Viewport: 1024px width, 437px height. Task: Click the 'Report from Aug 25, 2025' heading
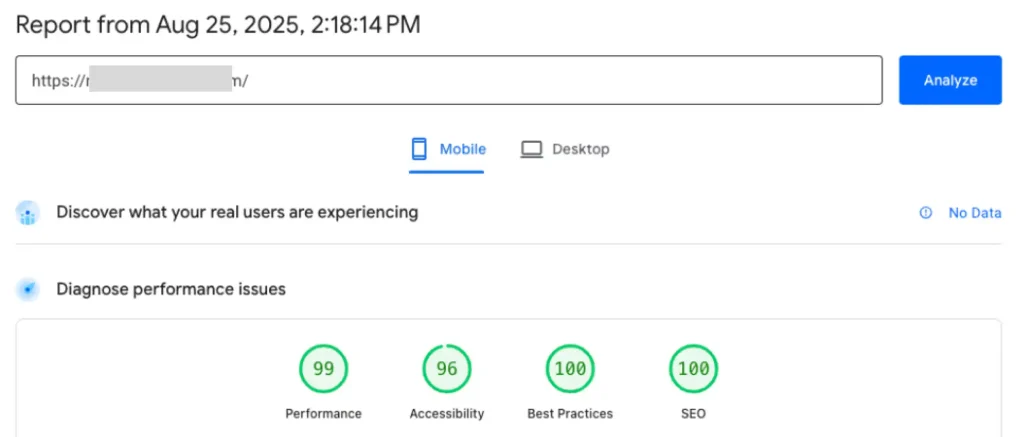(218, 25)
